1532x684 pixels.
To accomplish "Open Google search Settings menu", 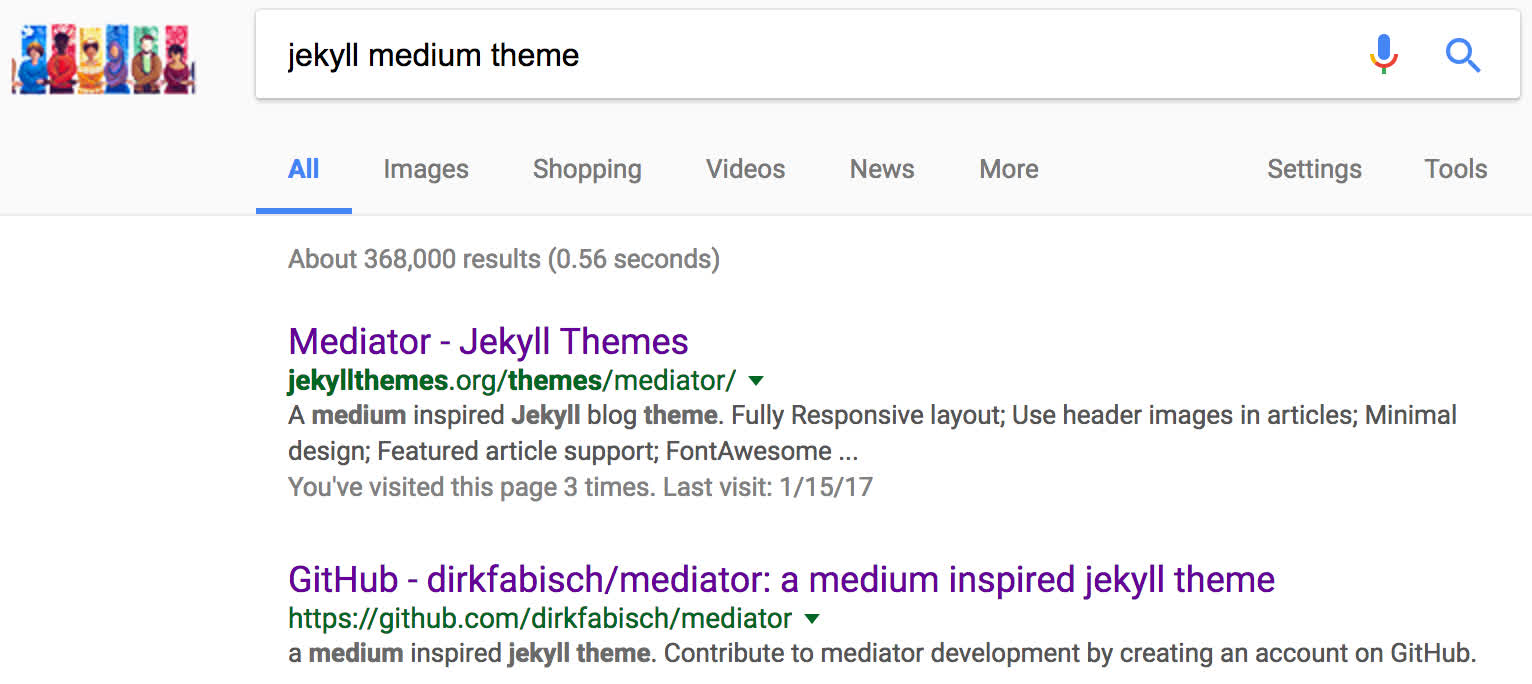I will pyautogui.click(x=1313, y=169).
